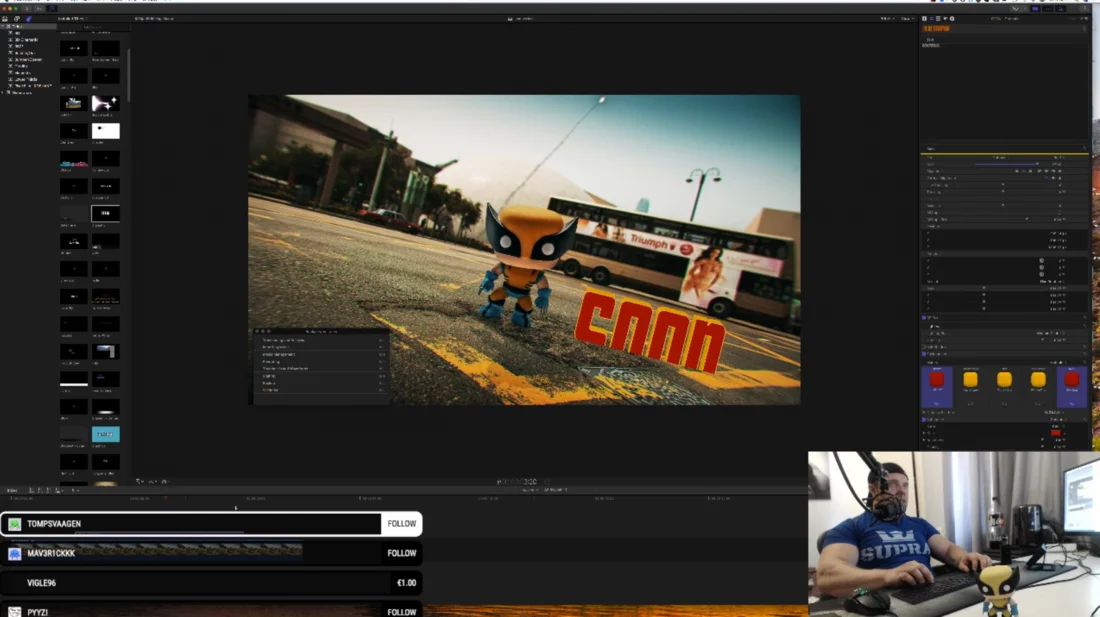This screenshot has width=1100, height=617.
Task: Select the white sparkle title thumbnail
Action: pos(105,103)
